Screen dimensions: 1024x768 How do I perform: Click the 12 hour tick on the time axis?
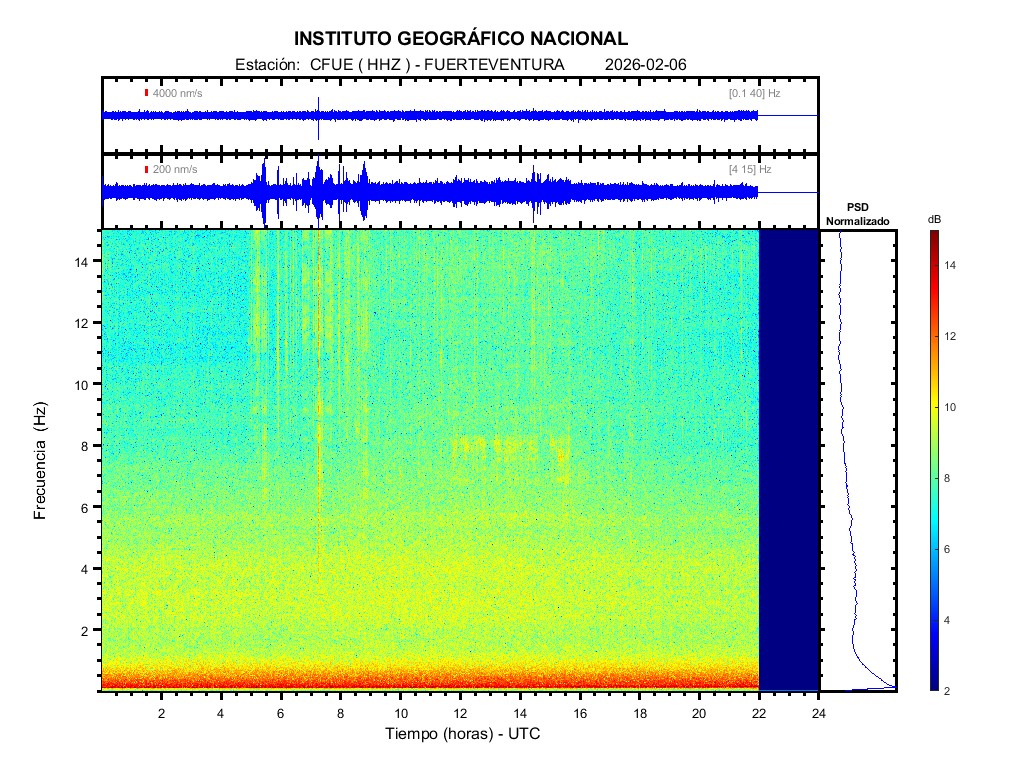click(460, 713)
